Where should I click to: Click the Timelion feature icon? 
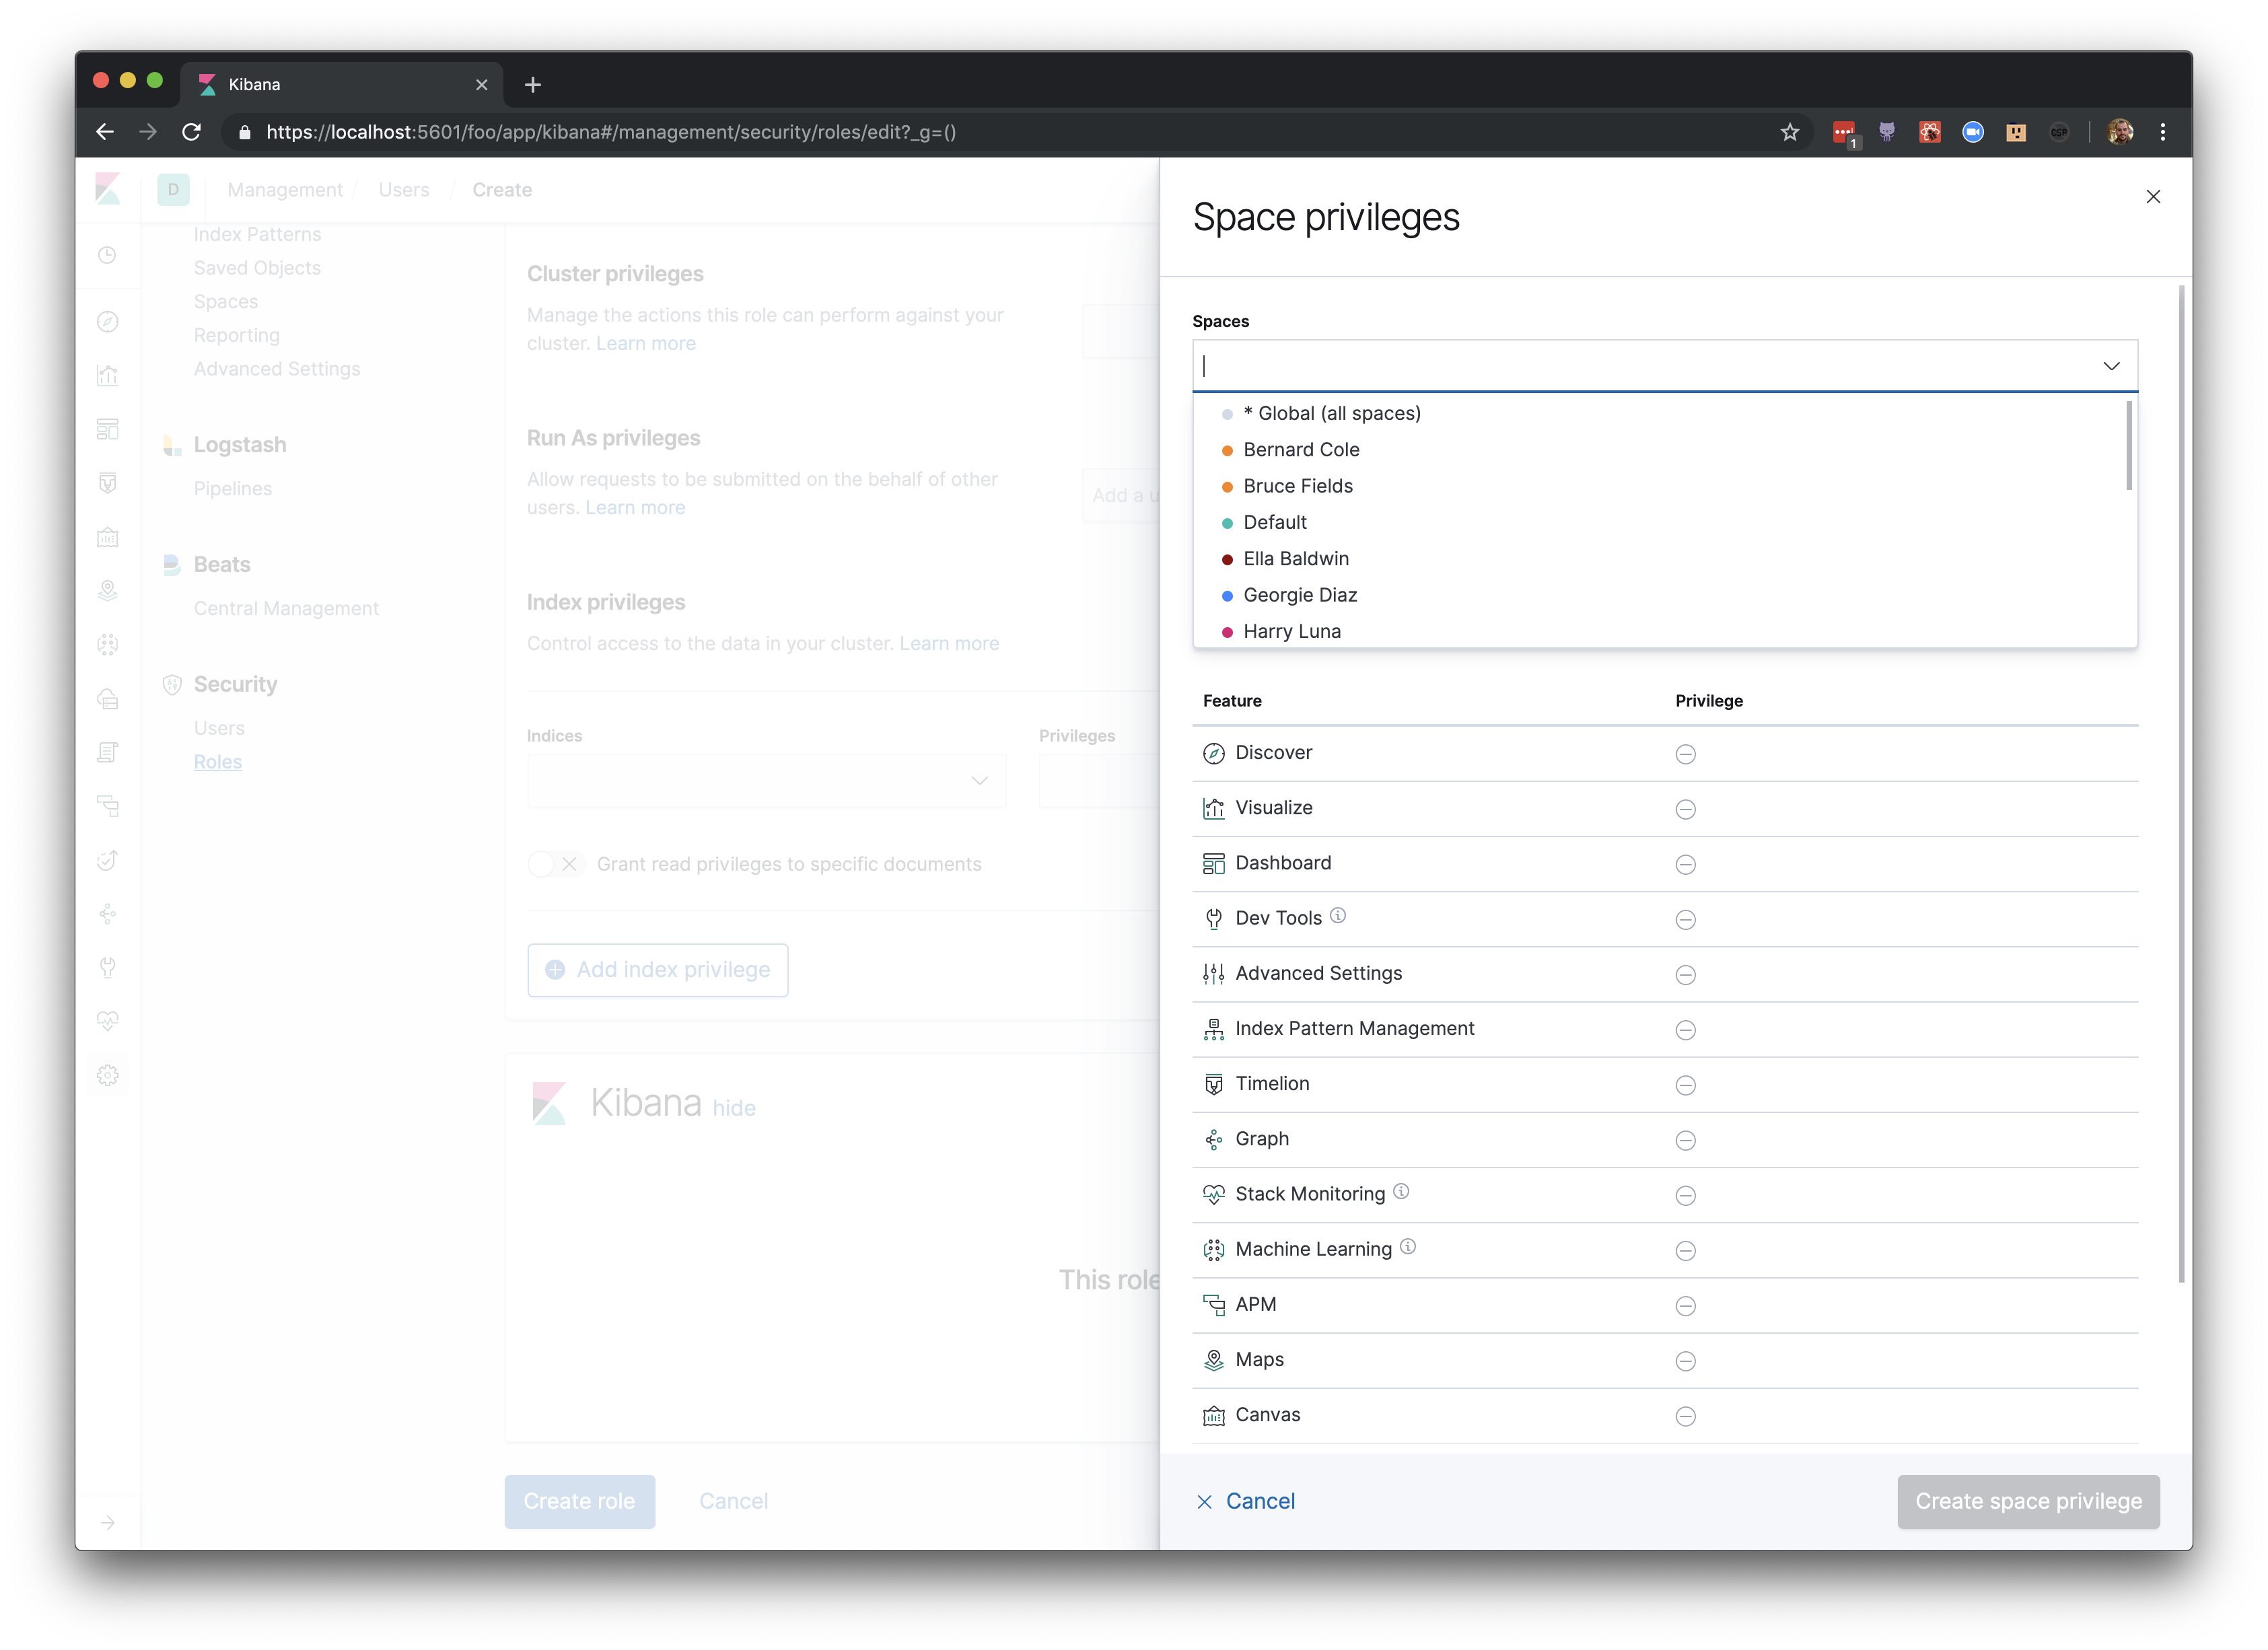point(1213,1084)
